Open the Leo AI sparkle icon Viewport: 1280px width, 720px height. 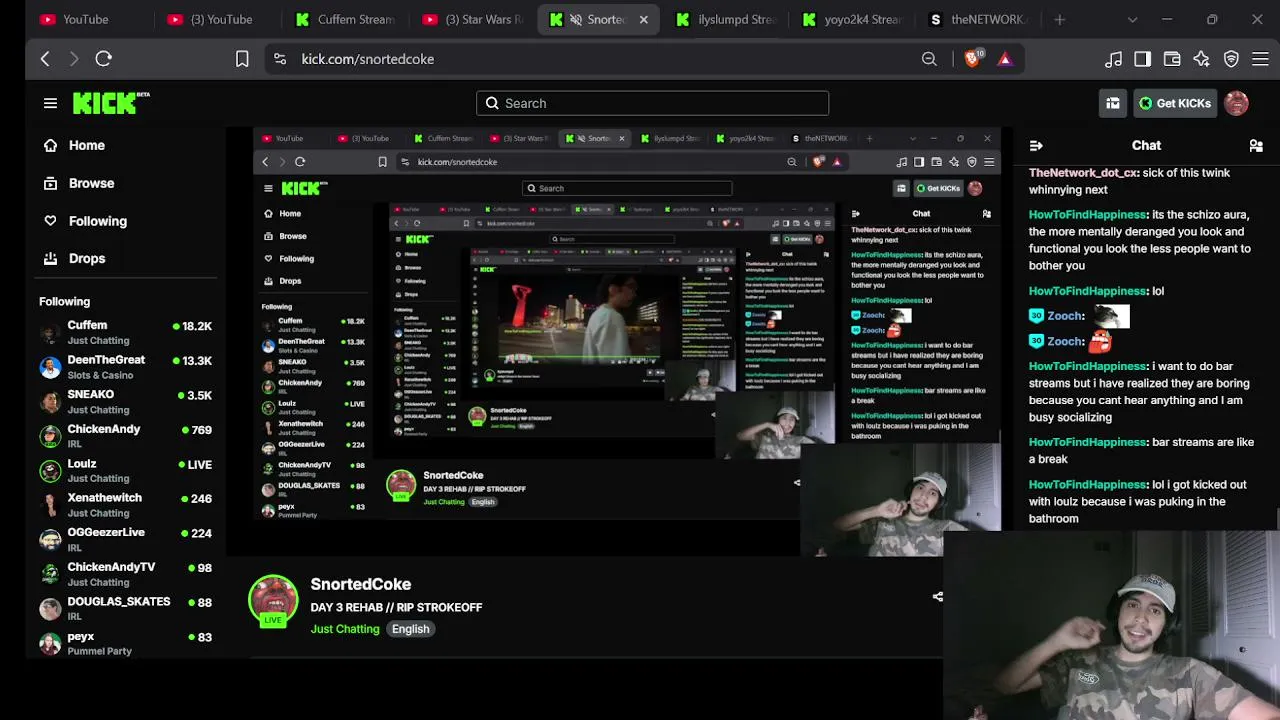1202,59
